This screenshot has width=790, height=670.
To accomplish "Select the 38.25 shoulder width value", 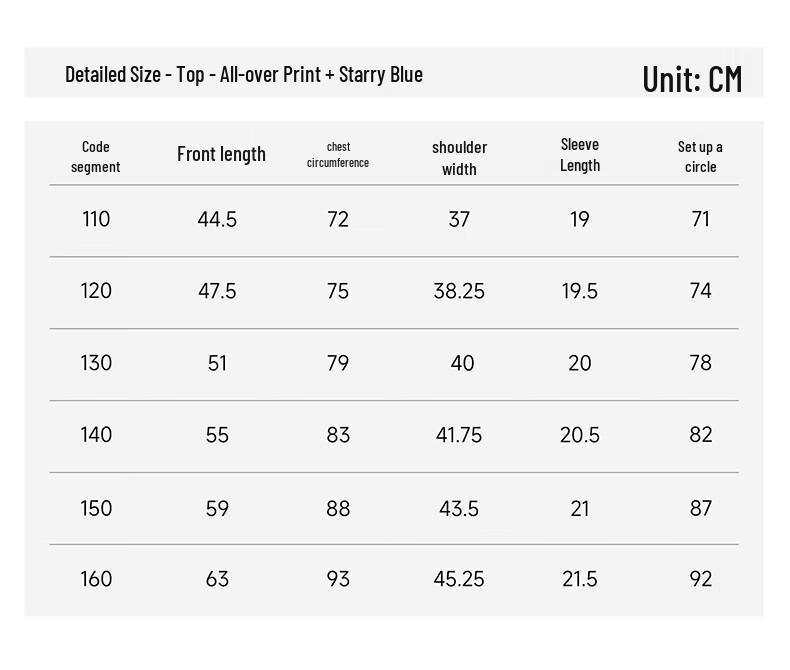I will (x=459, y=291).
